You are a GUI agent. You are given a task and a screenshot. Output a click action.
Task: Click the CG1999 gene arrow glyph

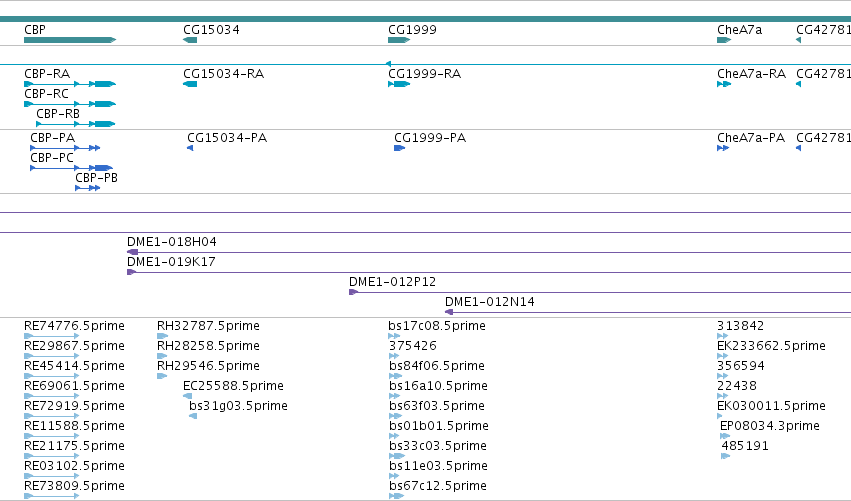[x=399, y=40]
